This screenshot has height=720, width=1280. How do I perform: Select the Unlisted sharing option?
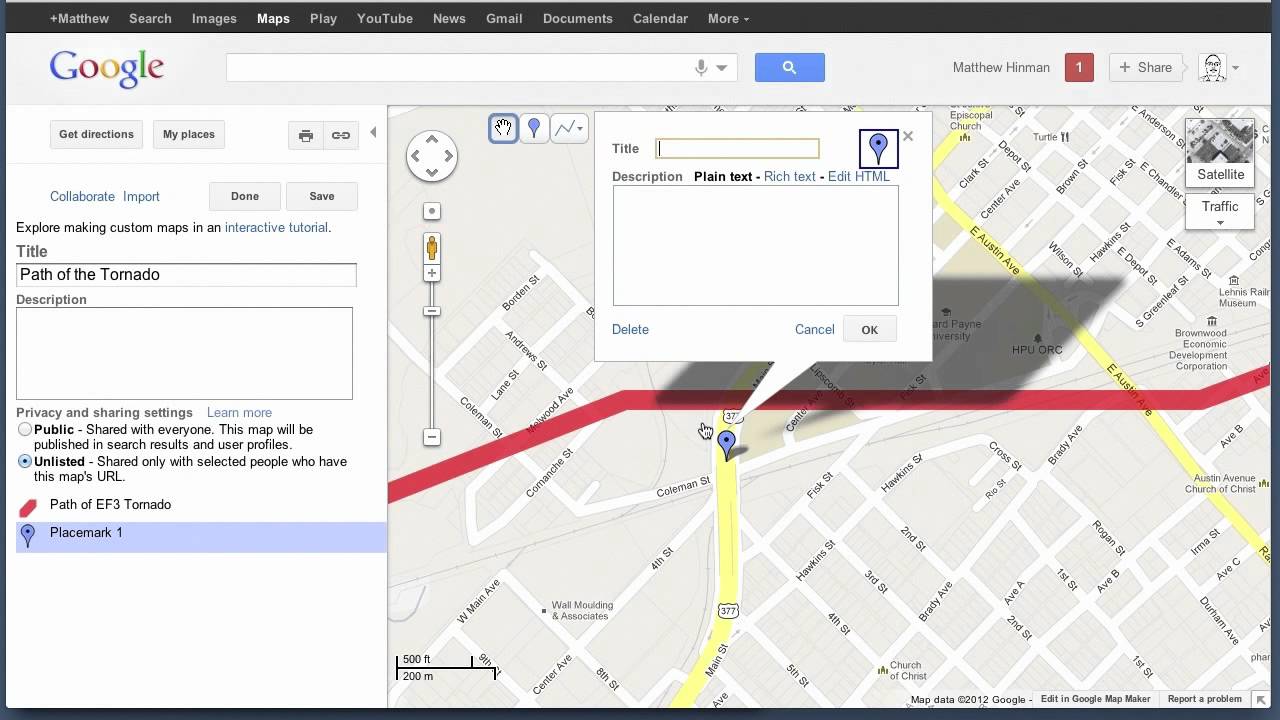pyautogui.click(x=25, y=462)
